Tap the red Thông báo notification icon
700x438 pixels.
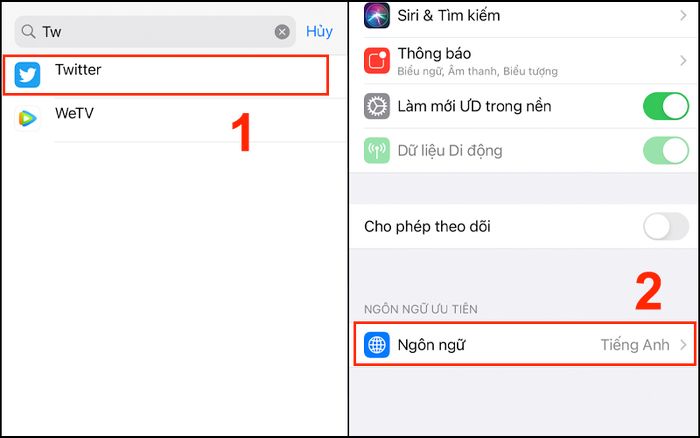(377, 61)
